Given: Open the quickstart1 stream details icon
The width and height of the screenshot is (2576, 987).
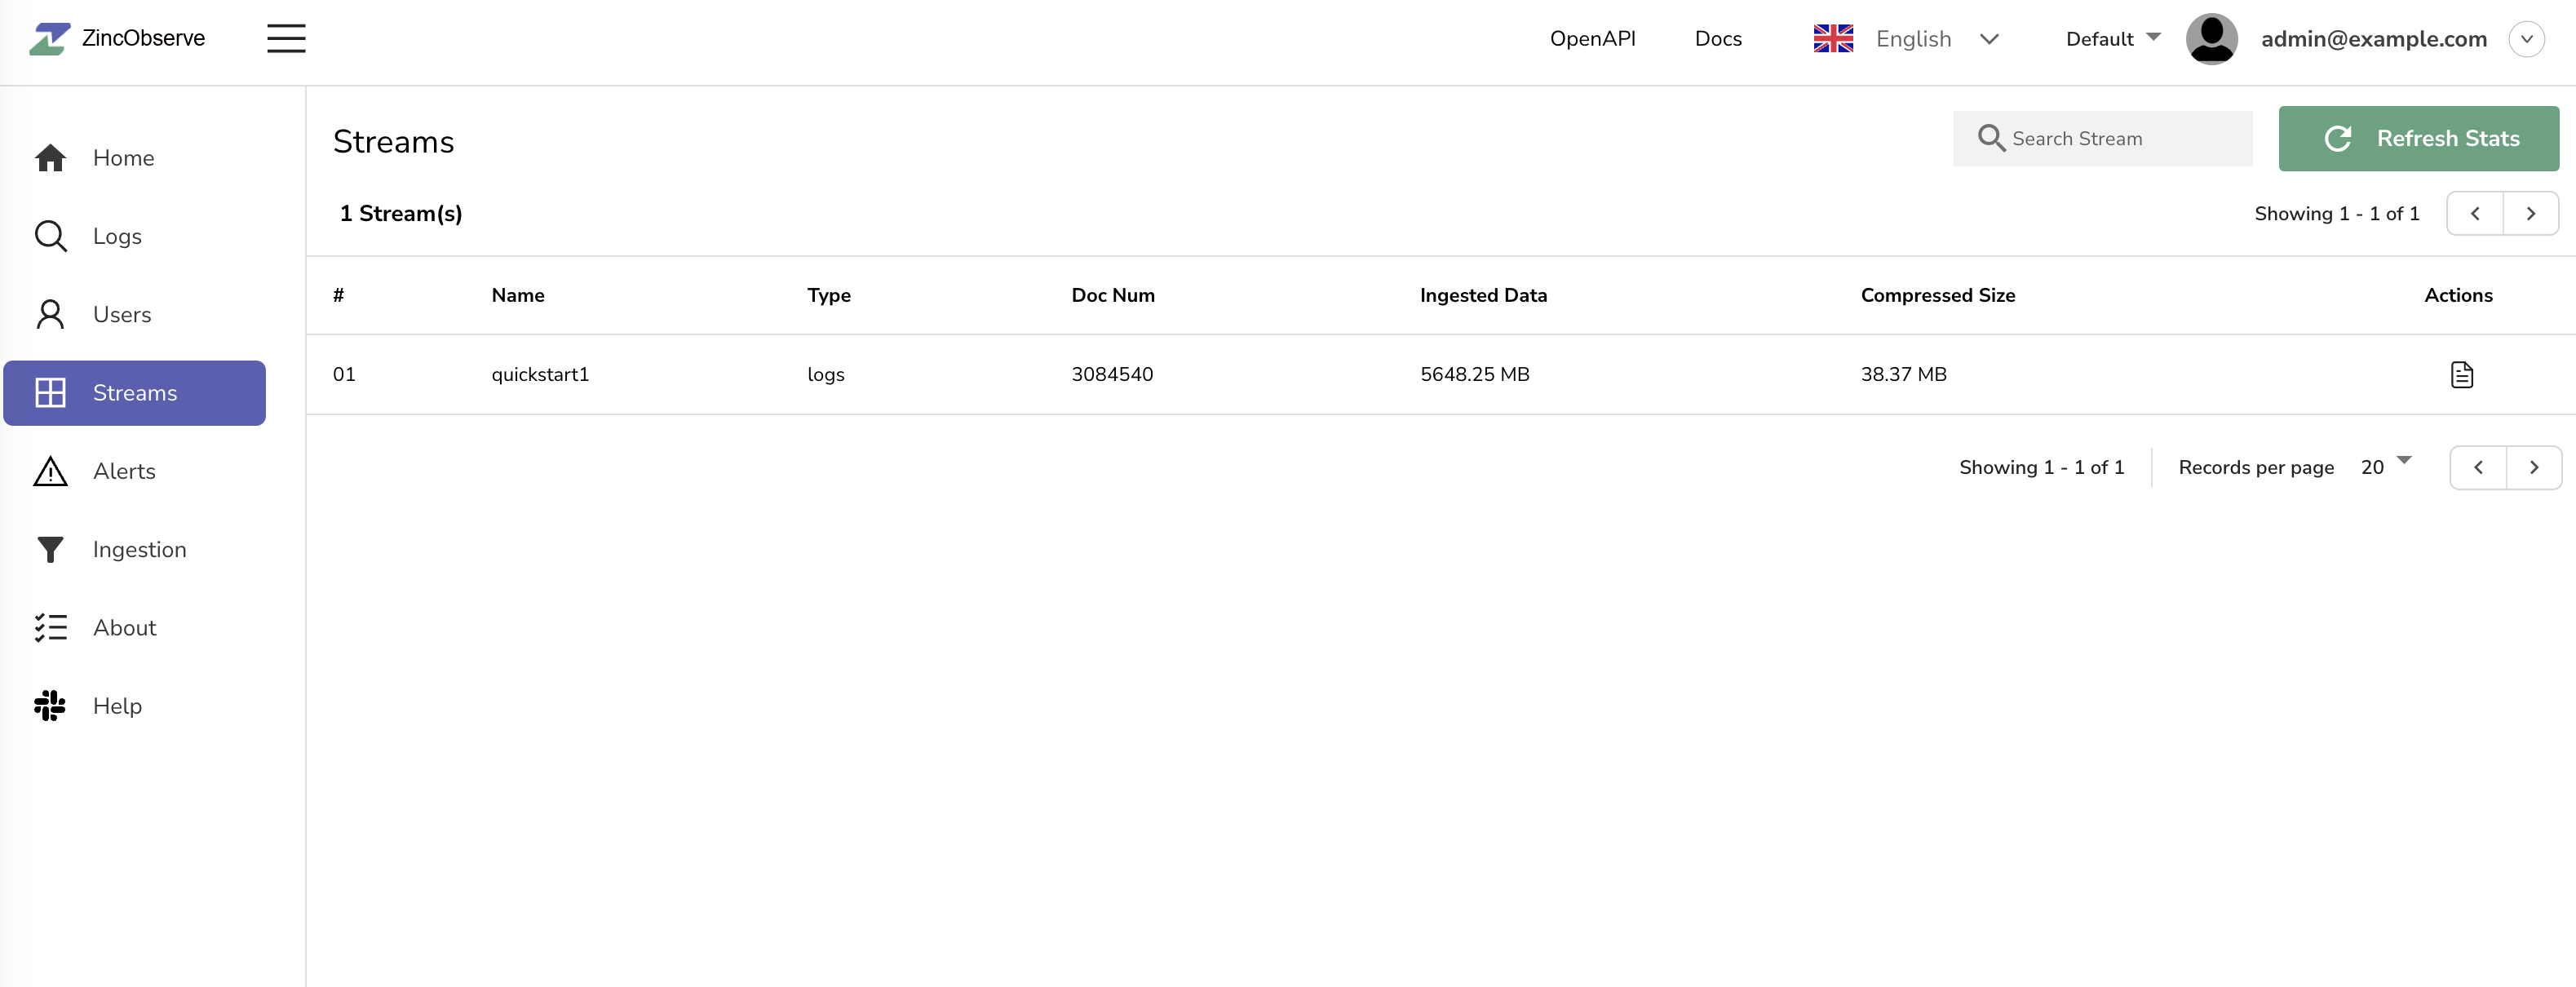Looking at the screenshot, I should tap(2461, 374).
